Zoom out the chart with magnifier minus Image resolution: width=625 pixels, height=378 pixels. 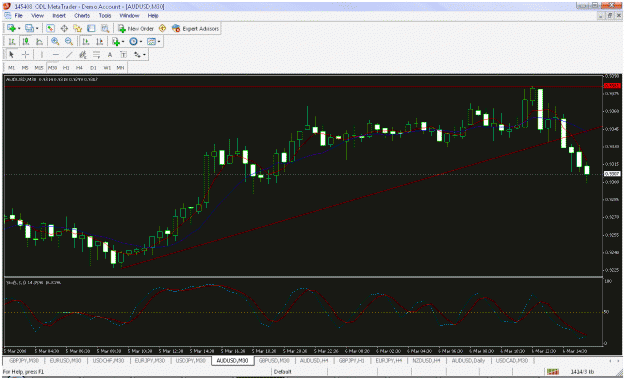69,41
